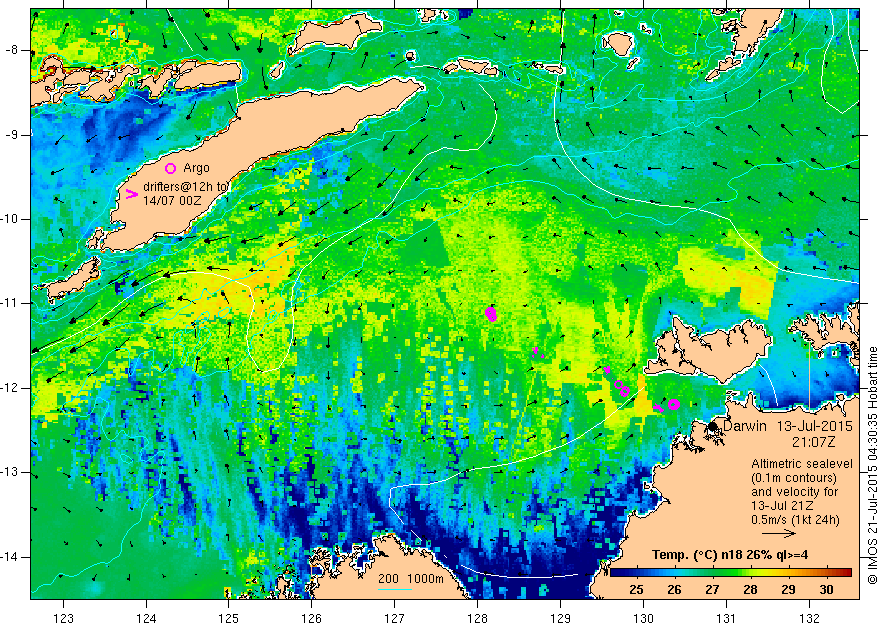This screenshot has width=880, height=630.
Task: Click the longitude axis label '126'
Action: 311,618
